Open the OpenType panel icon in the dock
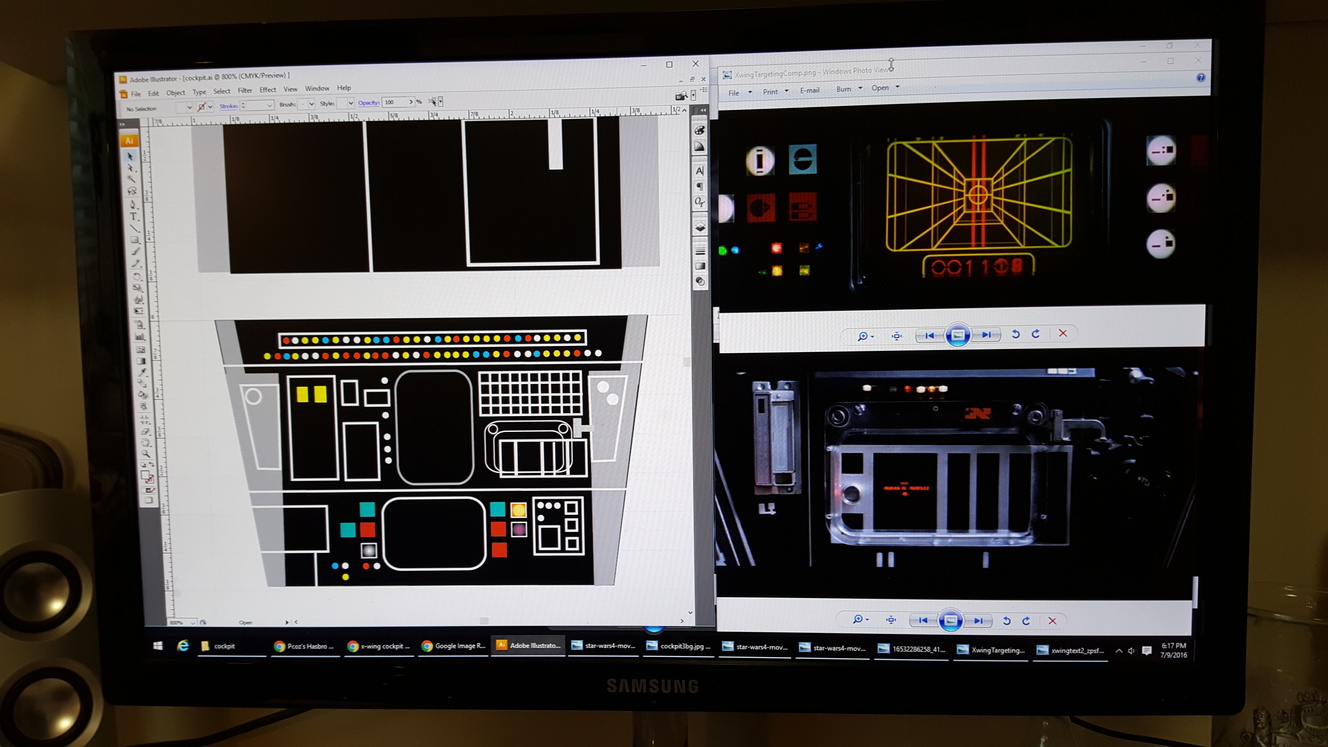The width and height of the screenshot is (1328, 747). pos(699,201)
